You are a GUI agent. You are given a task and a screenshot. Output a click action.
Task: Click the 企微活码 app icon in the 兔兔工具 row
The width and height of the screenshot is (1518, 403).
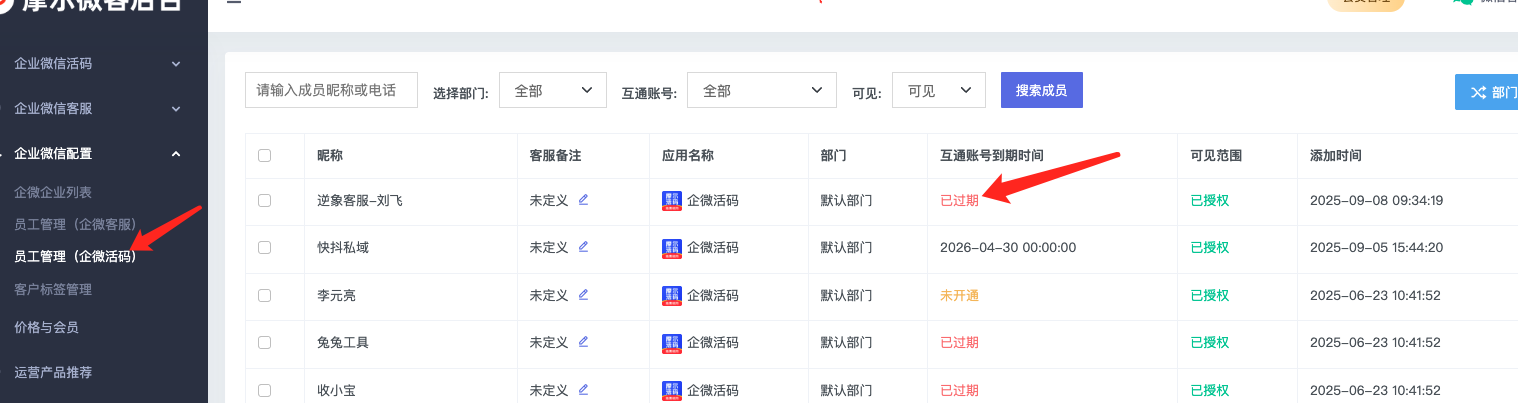671,343
